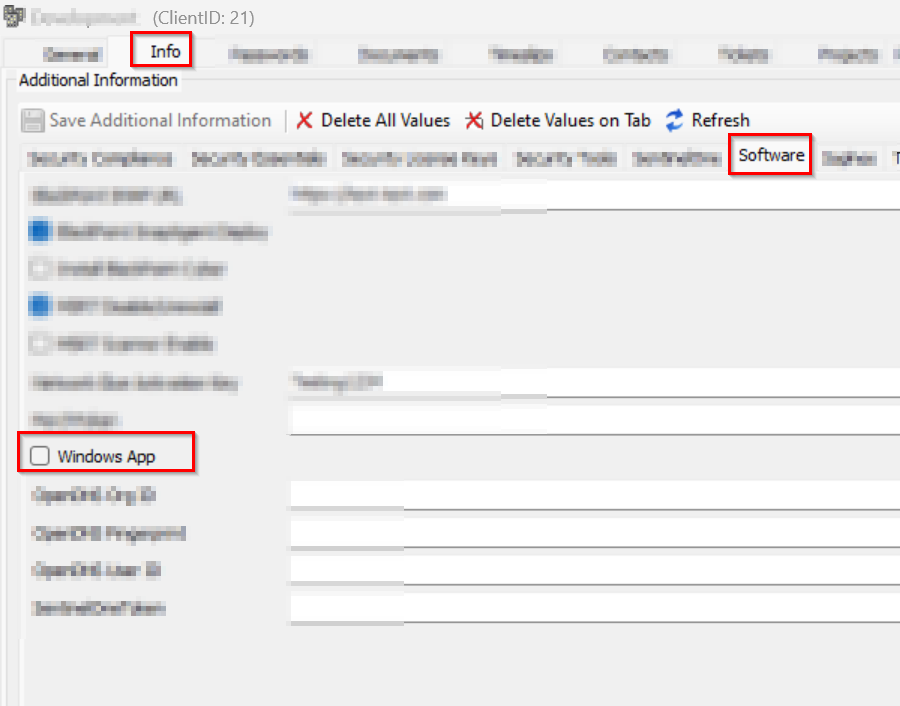Select the Software sub-tab
This screenshot has height=706, width=900.
tap(771, 155)
